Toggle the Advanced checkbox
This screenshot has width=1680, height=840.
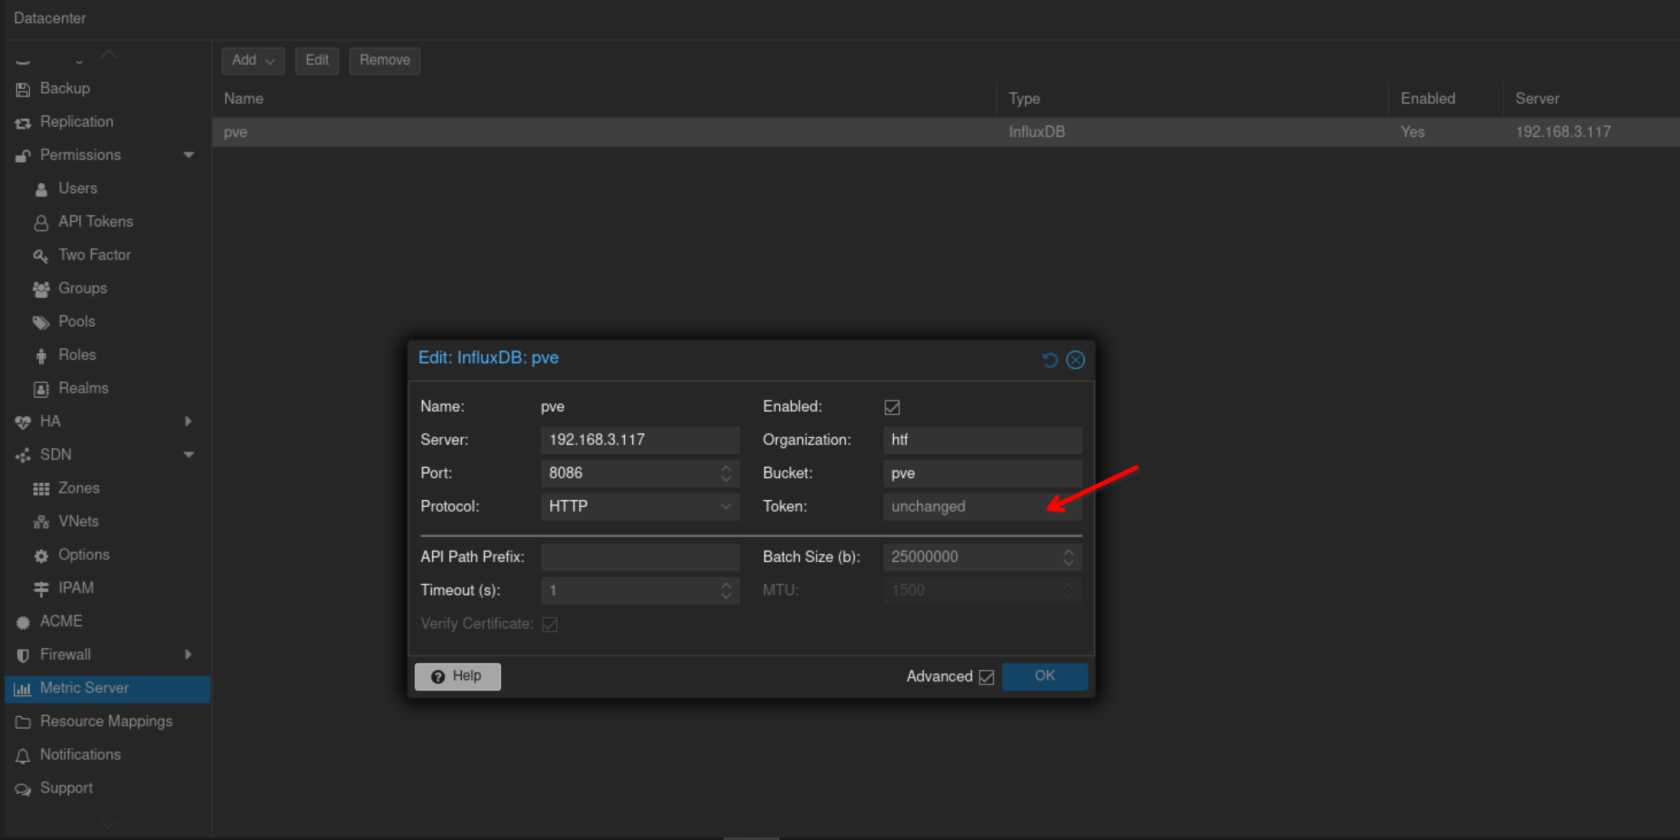pyautogui.click(x=986, y=677)
